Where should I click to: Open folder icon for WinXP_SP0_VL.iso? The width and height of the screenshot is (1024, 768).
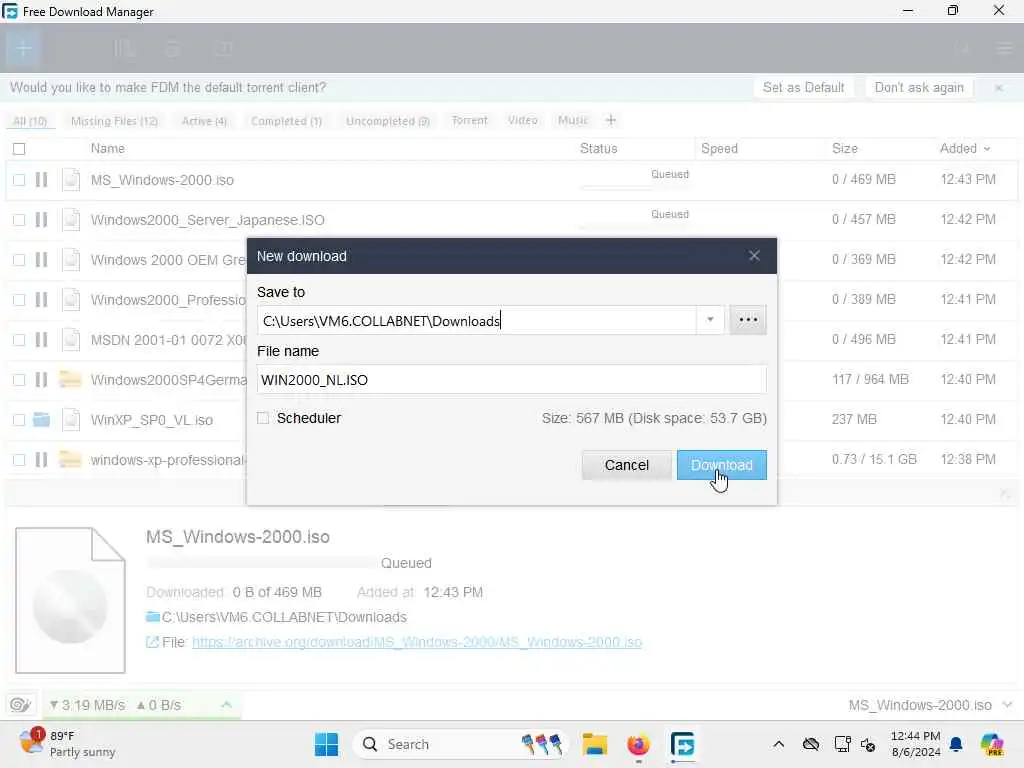coord(41,419)
